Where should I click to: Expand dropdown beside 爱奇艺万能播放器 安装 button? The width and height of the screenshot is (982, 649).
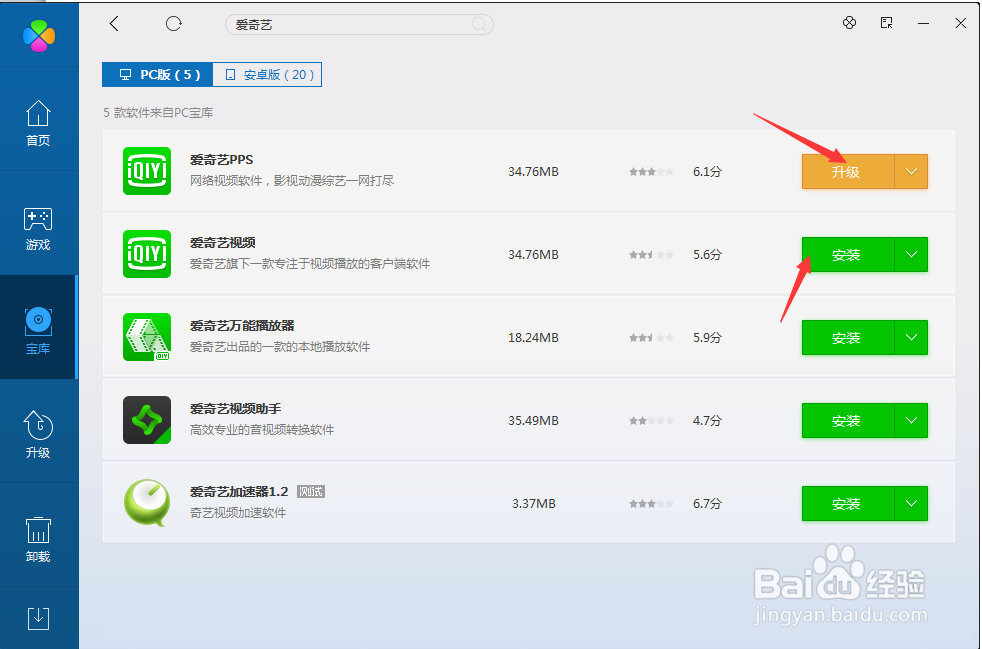coord(911,338)
